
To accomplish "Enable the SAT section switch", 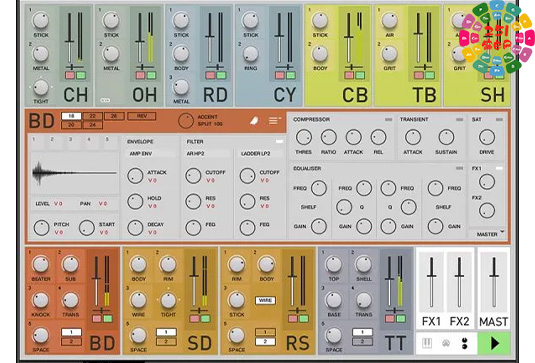I will pos(500,119).
